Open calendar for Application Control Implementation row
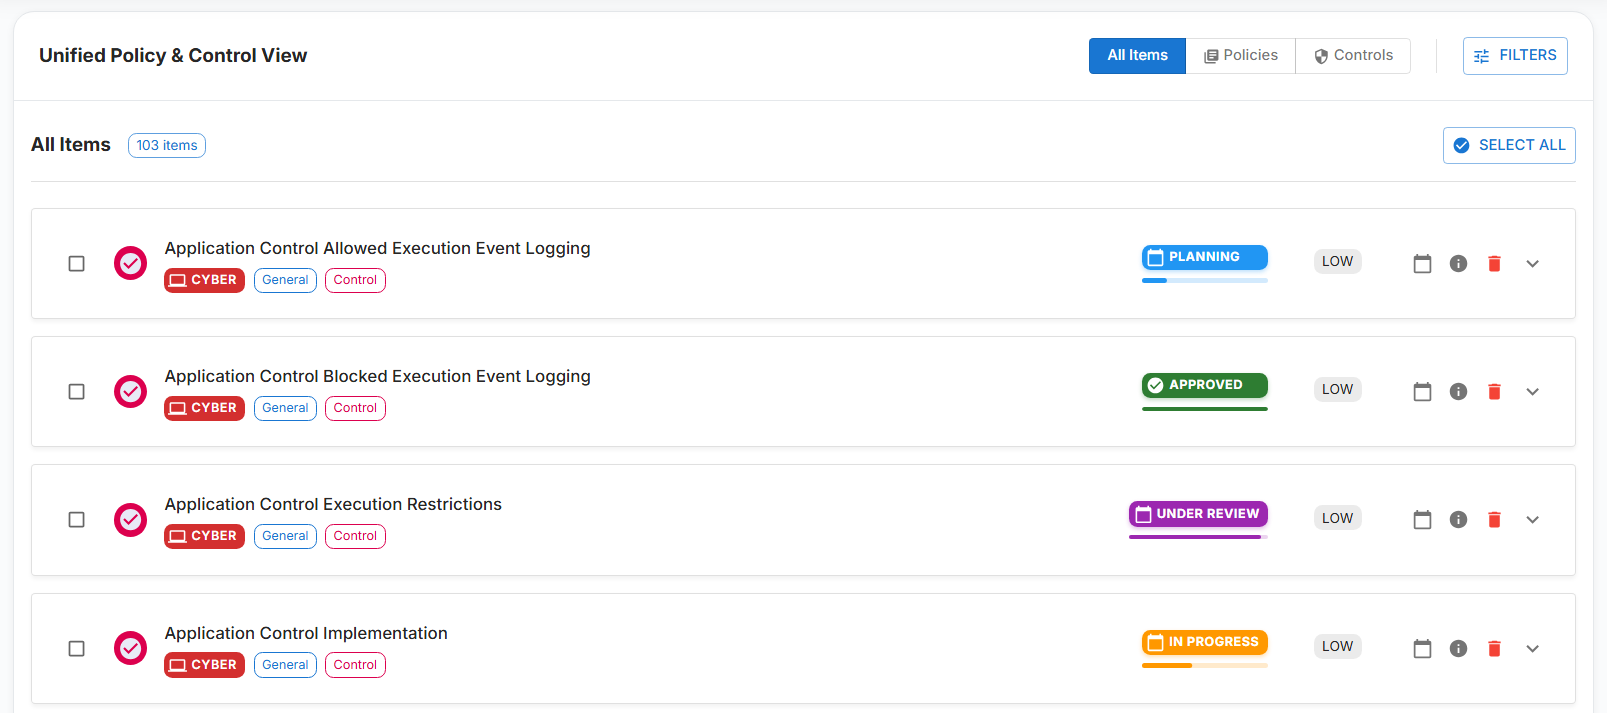The width and height of the screenshot is (1607, 713). point(1422,649)
